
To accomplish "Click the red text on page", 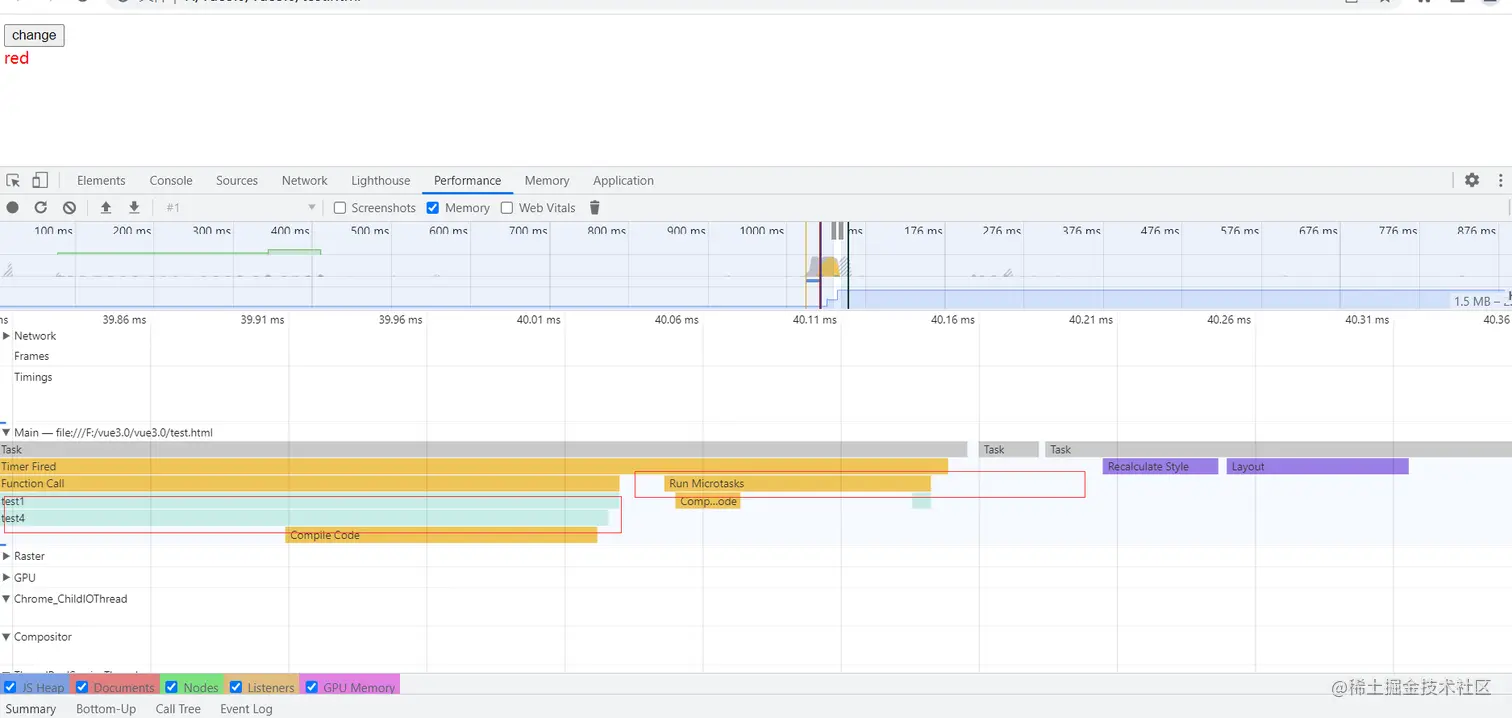I will 17,58.
